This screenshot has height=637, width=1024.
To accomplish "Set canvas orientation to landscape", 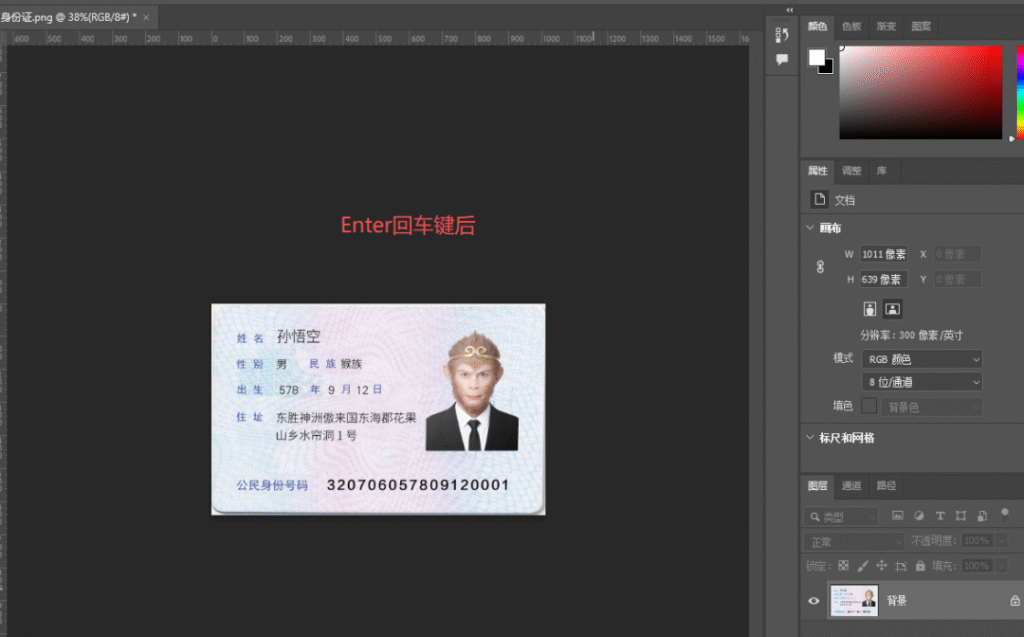I will tap(893, 309).
